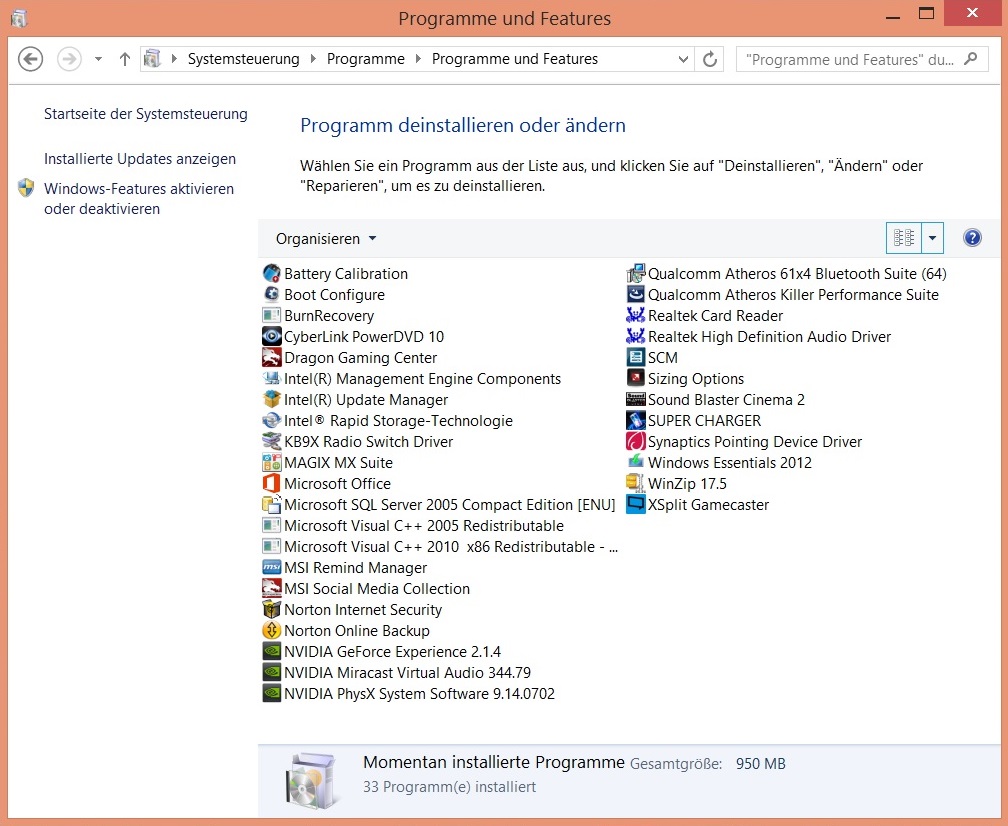
Task: Open Installierte Updates anzeigen link
Action: pos(140,159)
